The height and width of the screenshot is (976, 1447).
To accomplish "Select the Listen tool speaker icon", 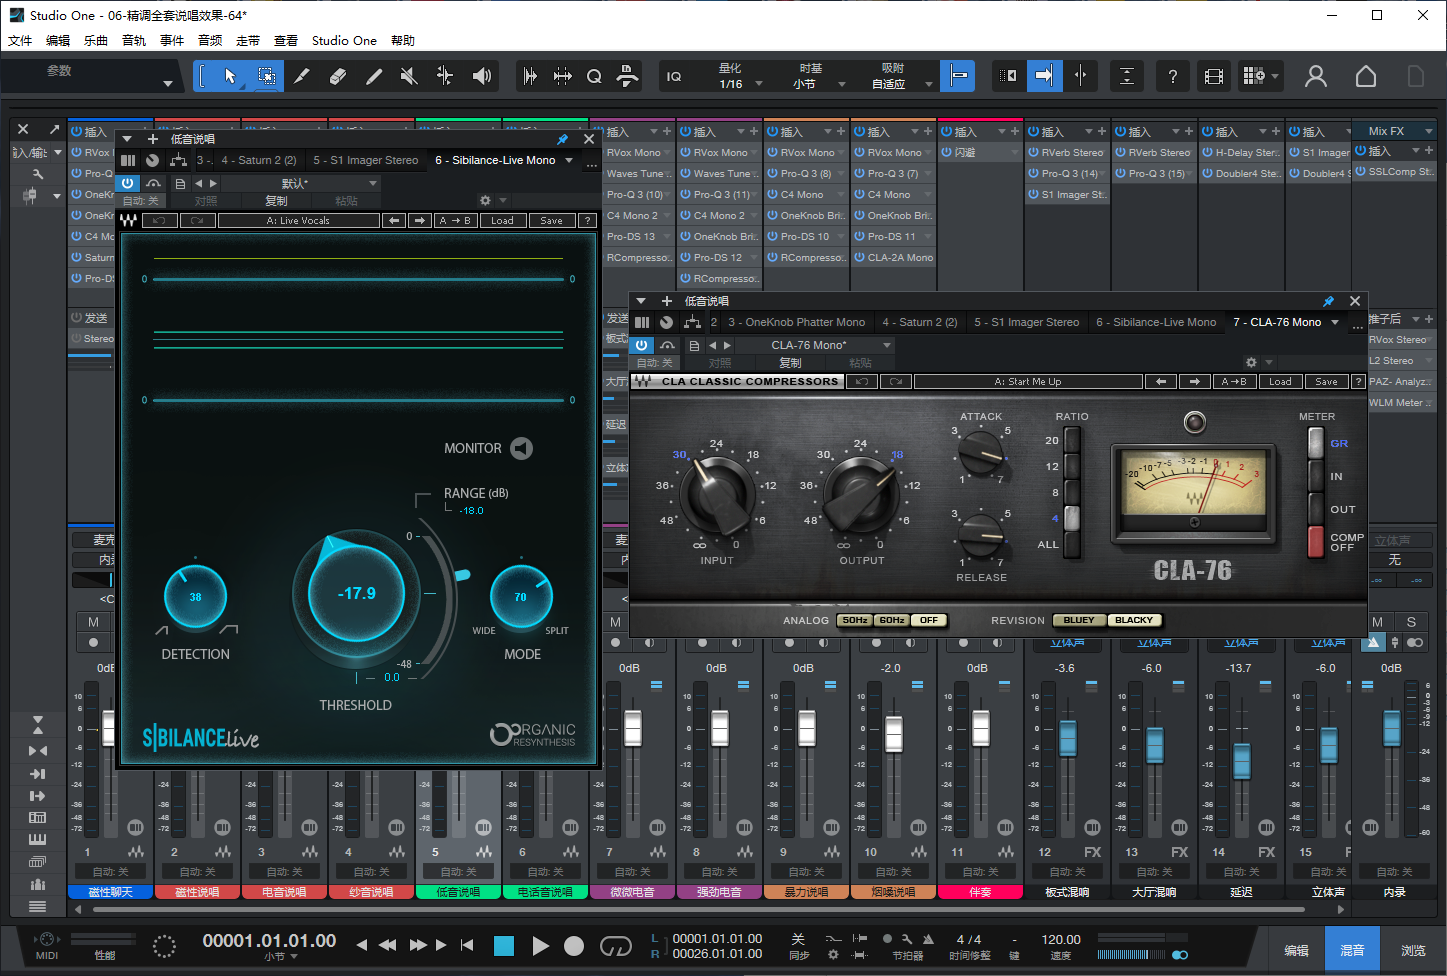I will [x=480, y=76].
